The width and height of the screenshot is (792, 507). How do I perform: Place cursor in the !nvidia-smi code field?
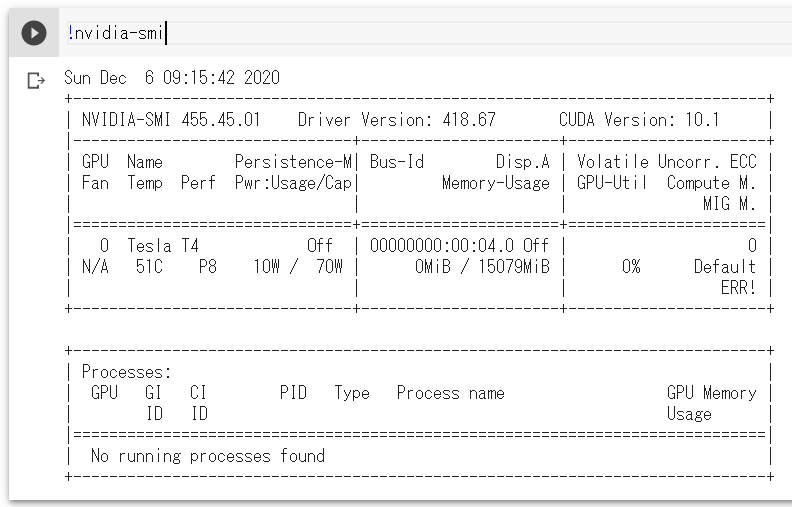(429, 34)
